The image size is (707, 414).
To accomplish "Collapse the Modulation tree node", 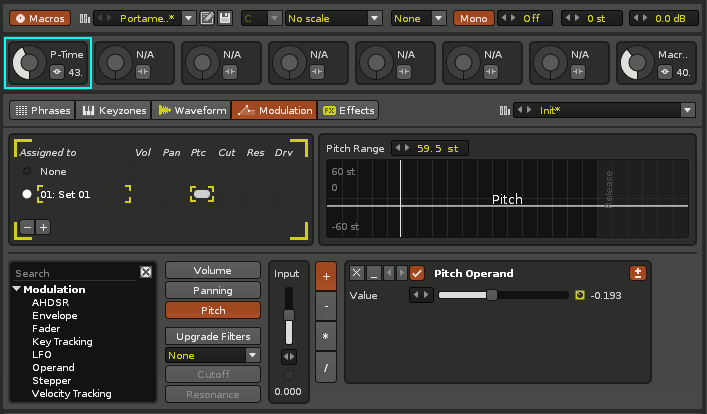I will tap(17, 289).
